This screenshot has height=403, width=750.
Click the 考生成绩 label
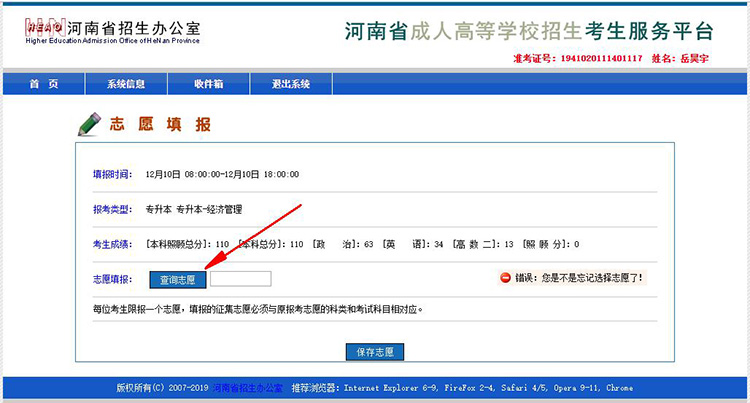(x=111, y=244)
